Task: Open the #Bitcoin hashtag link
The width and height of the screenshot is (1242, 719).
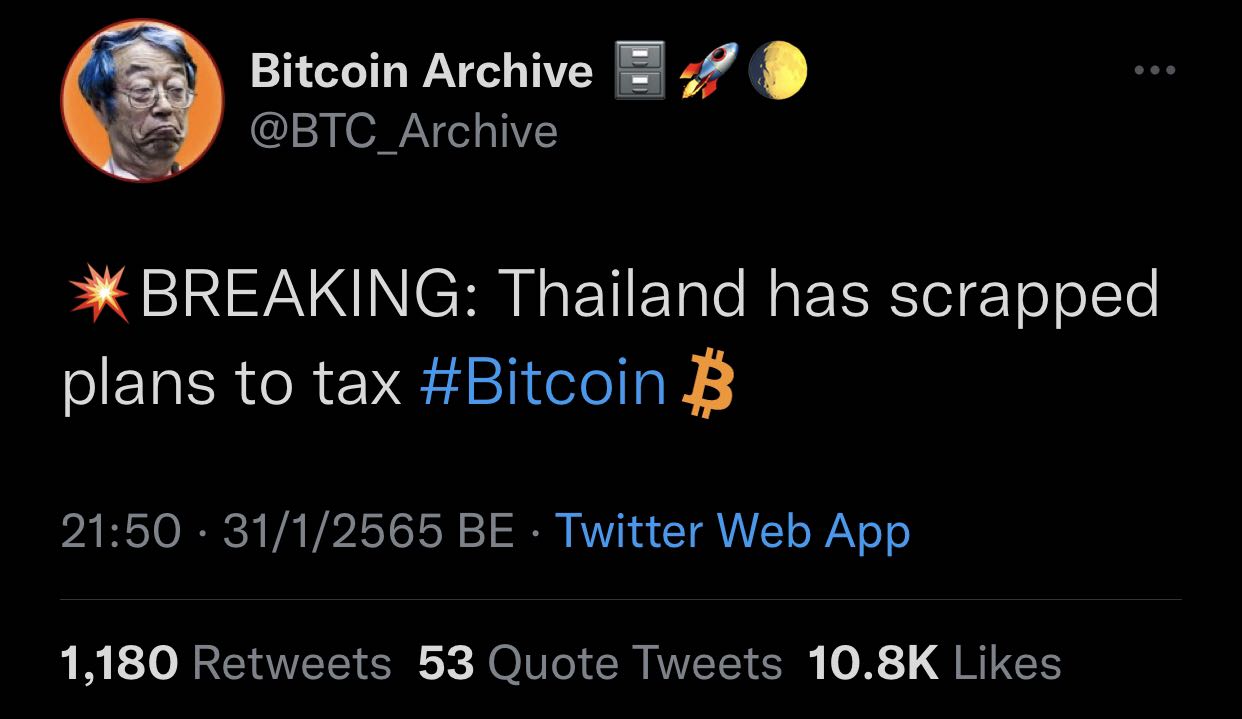Action: (x=544, y=381)
